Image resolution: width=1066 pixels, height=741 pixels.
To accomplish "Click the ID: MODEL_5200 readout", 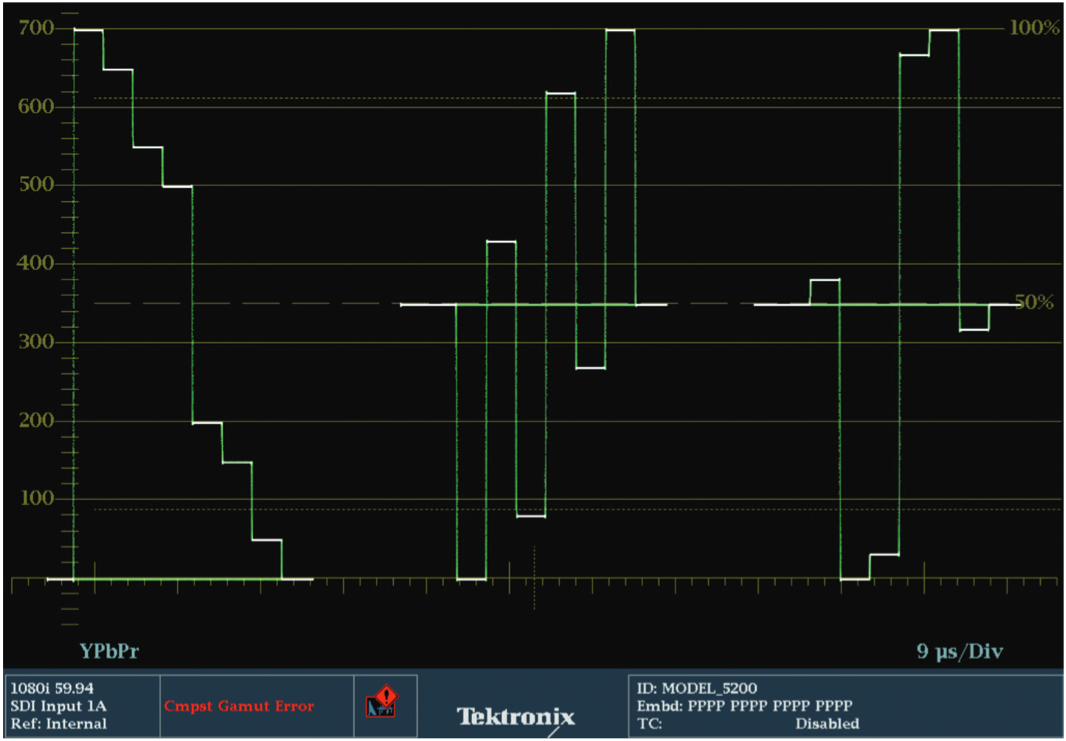I will click(697, 689).
